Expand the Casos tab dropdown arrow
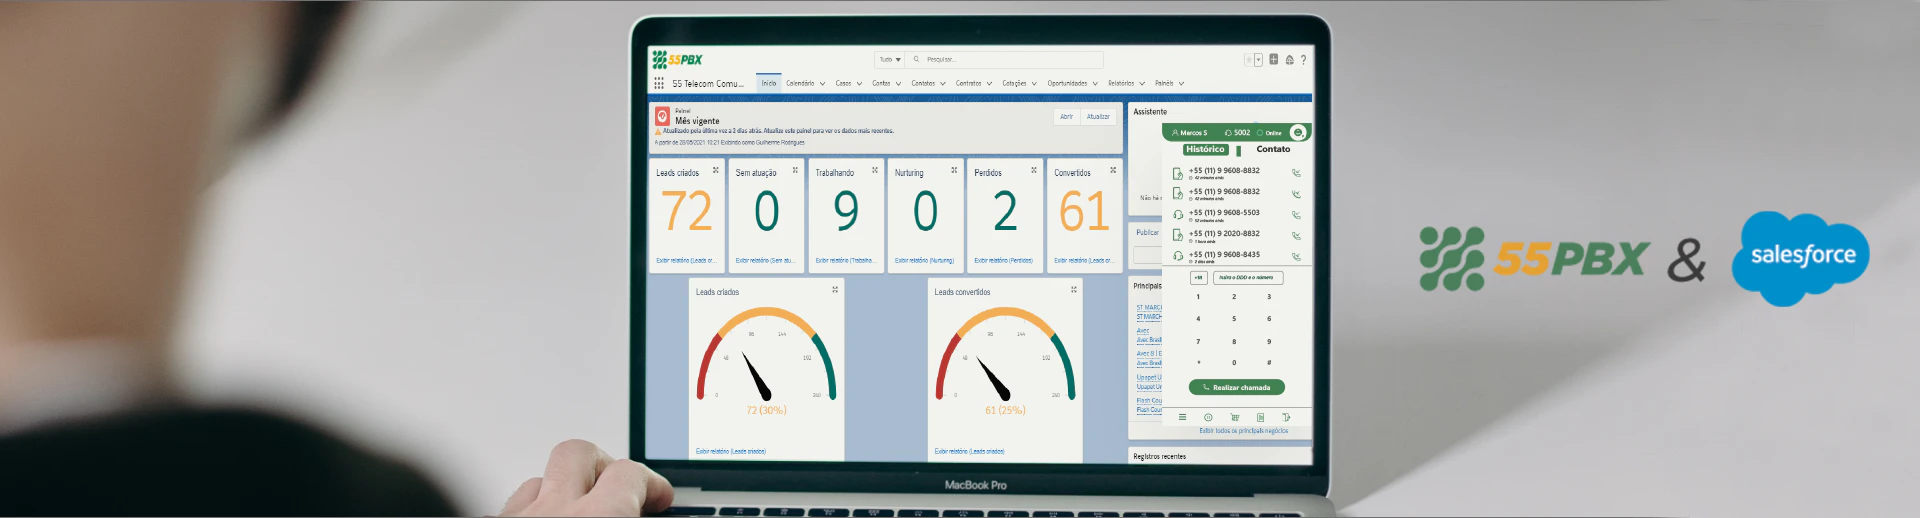This screenshot has width=1920, height=518. [859, 84]
